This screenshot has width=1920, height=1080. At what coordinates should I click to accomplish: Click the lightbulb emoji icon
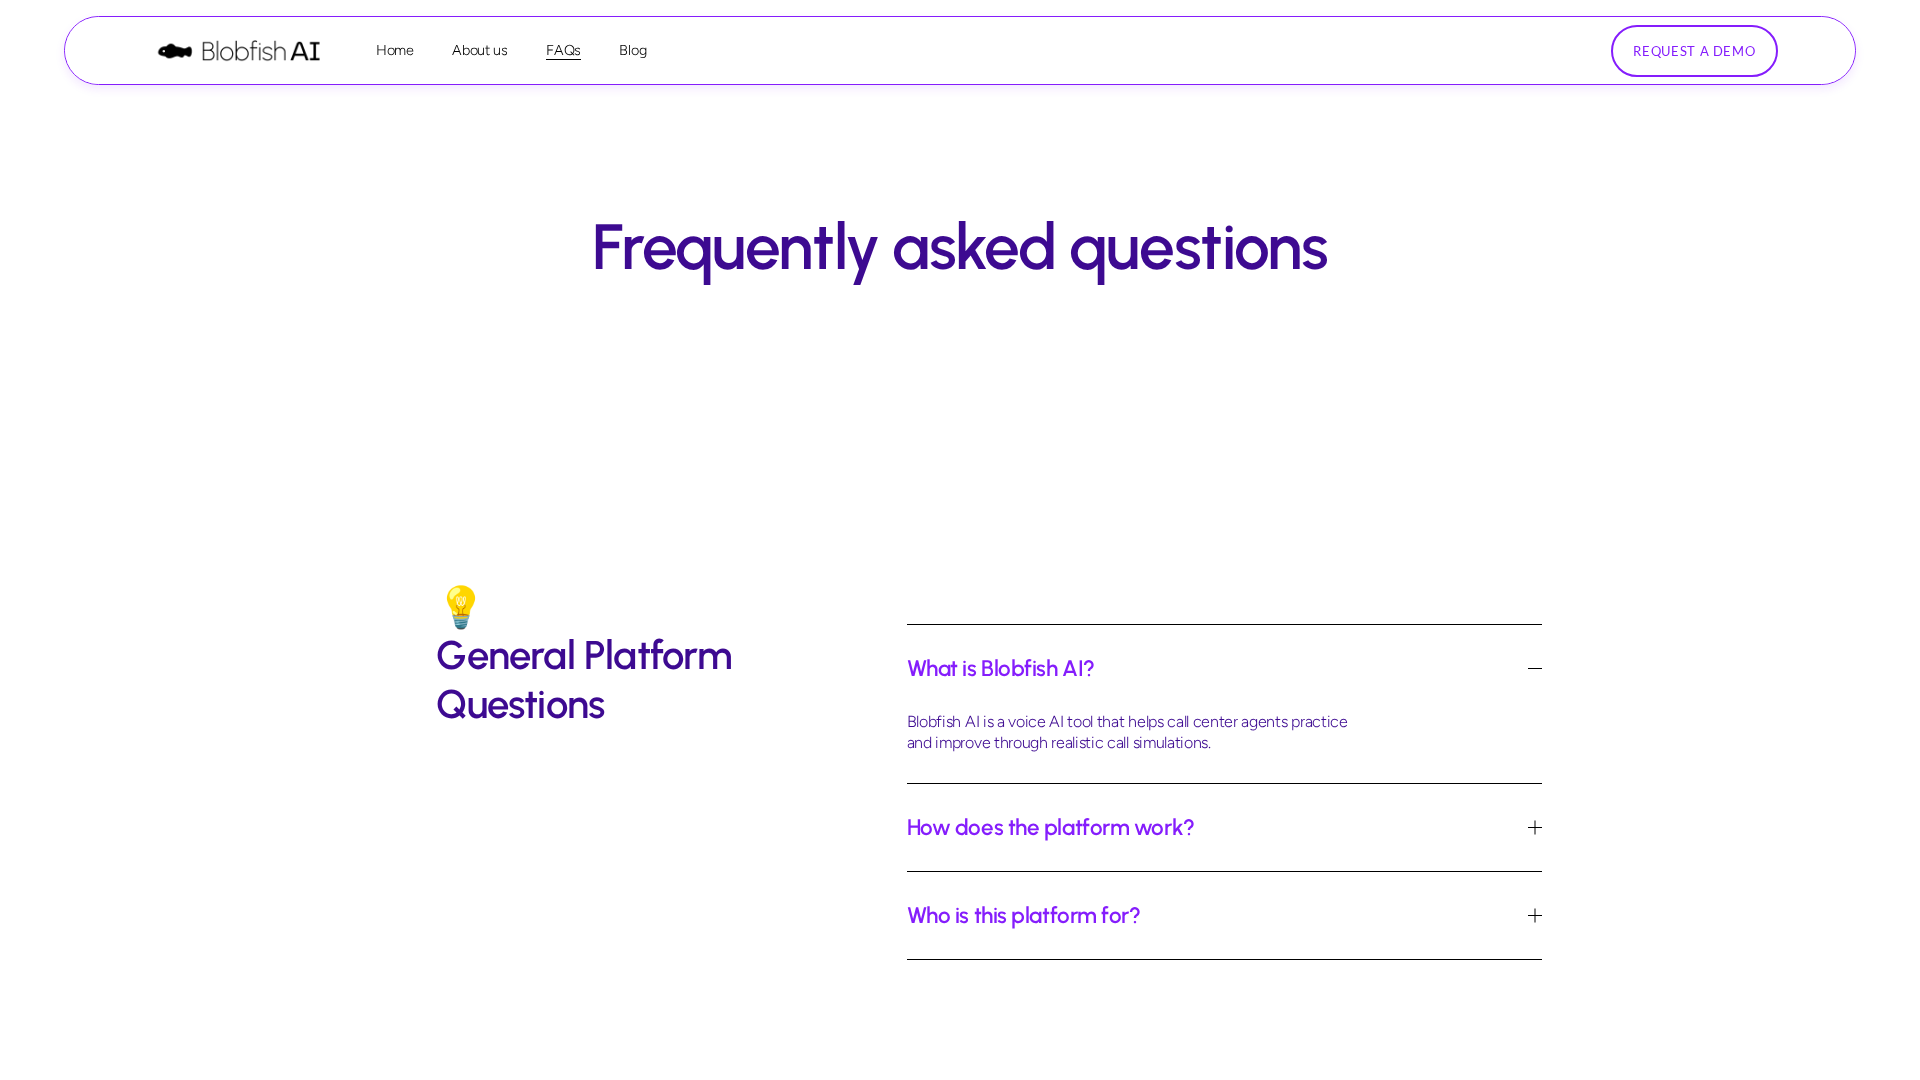(x=460, y=607)
